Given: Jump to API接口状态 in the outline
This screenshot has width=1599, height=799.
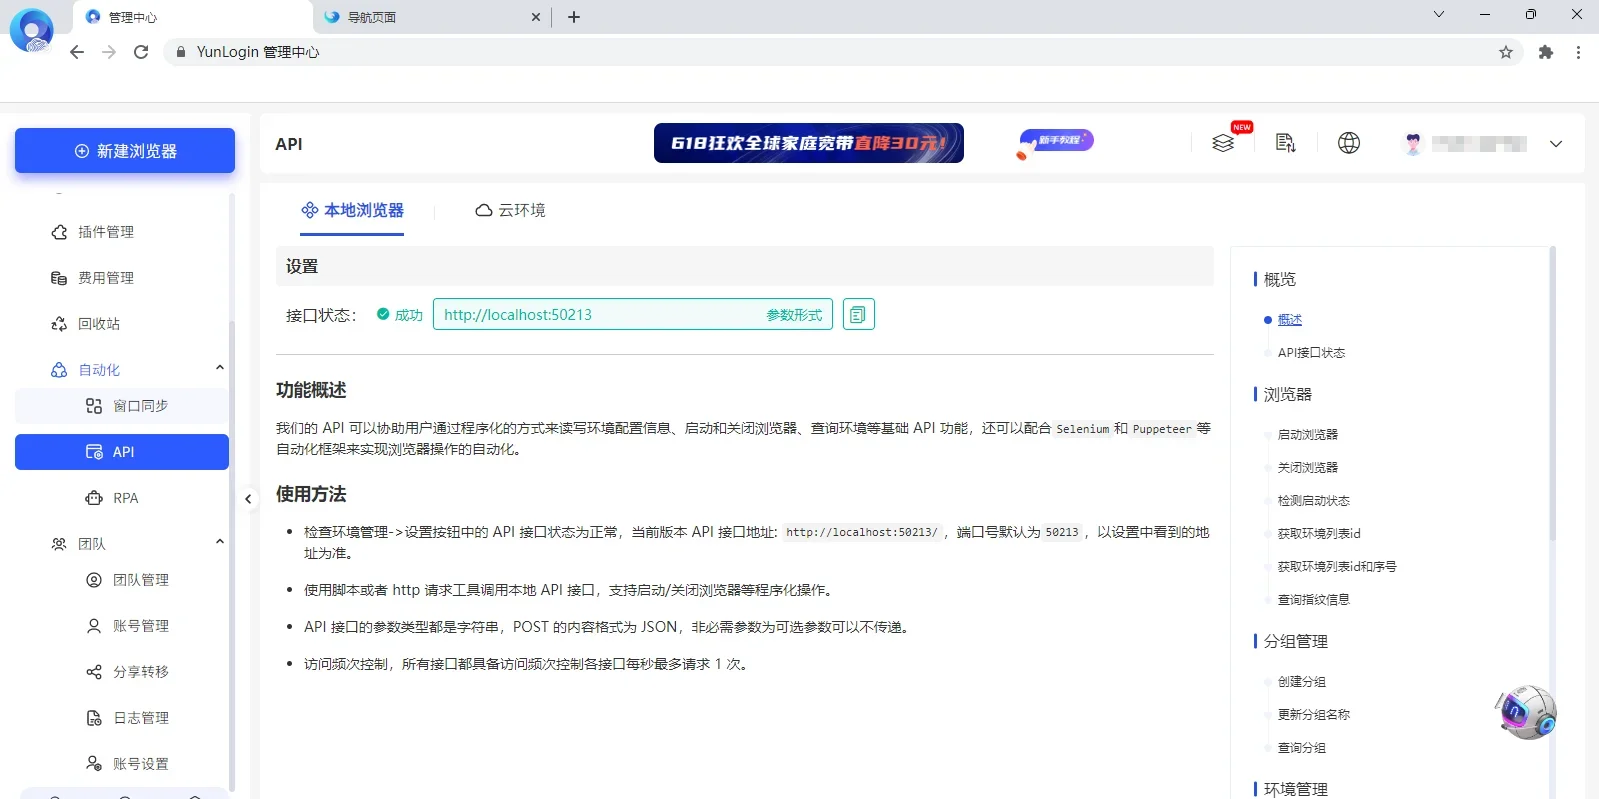Looking at the screenshot, I should (x=1311, y=353).
